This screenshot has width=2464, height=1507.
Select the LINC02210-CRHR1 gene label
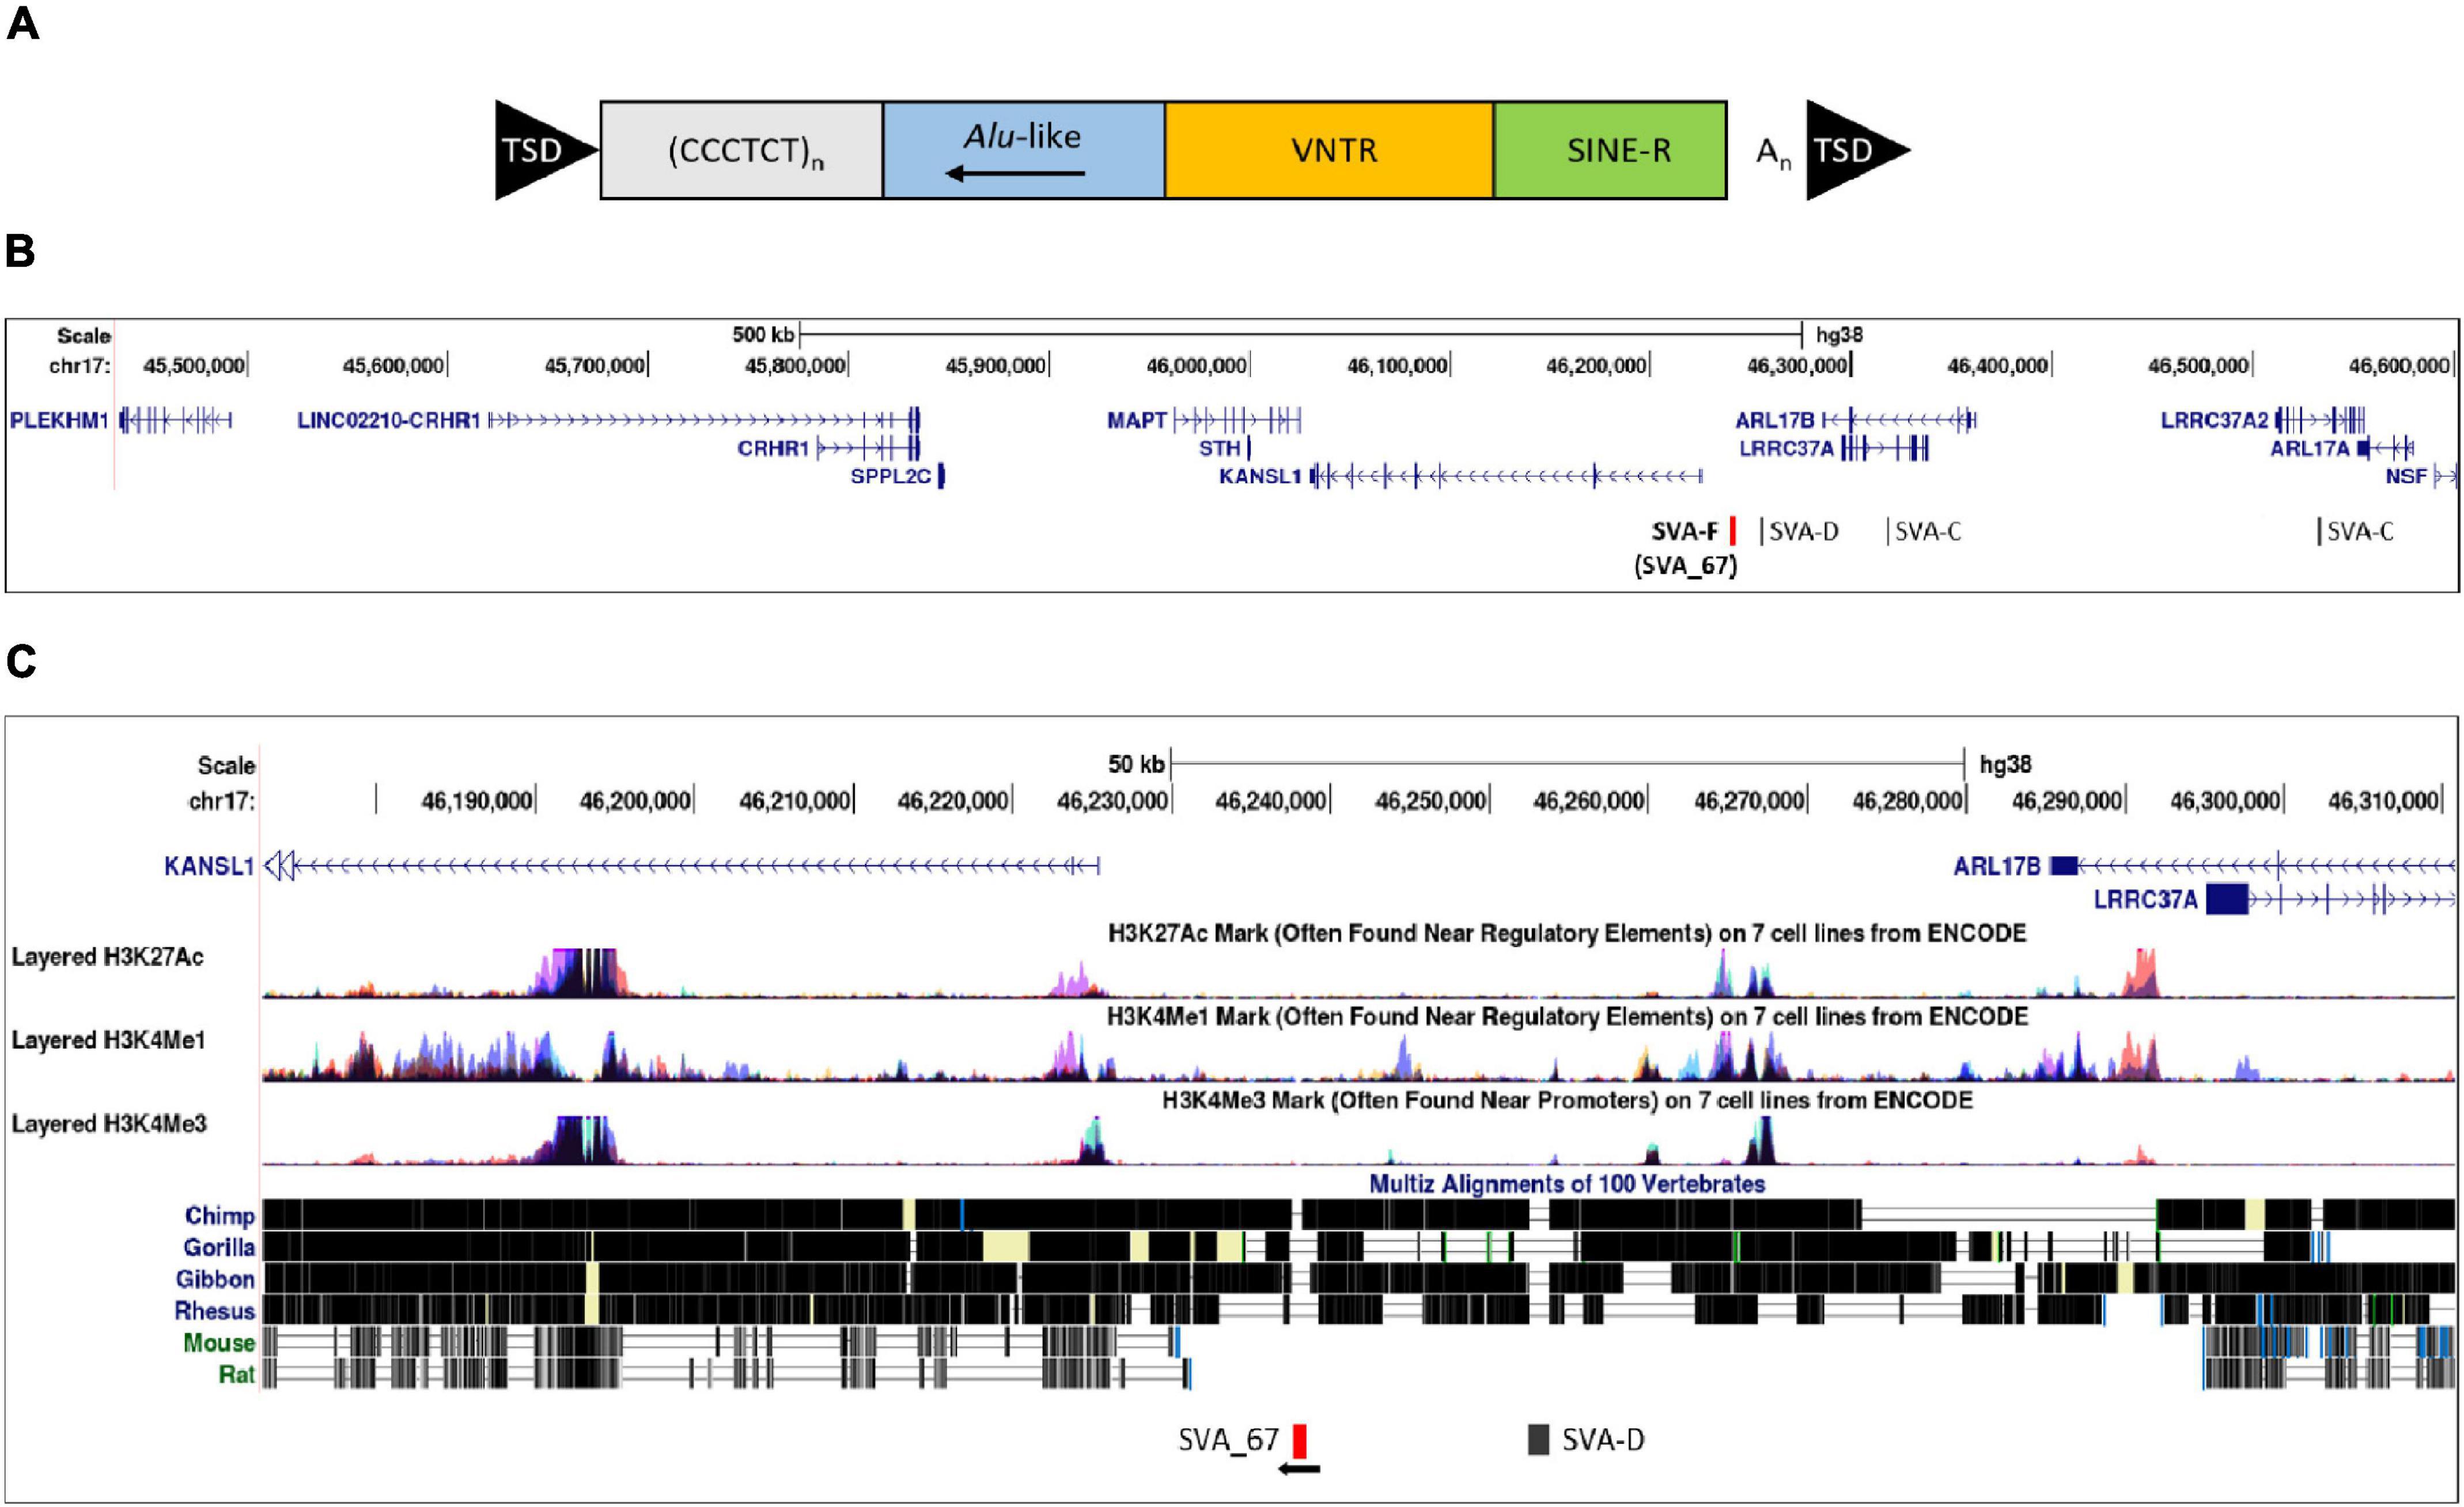coord(389,420)
